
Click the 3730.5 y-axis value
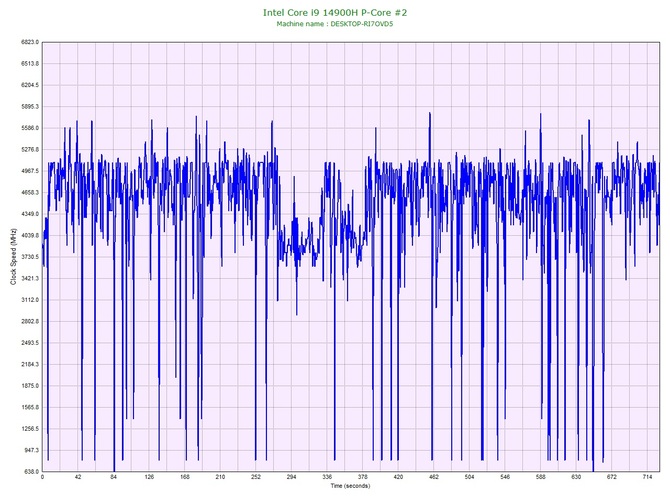[x=30, y=257]
